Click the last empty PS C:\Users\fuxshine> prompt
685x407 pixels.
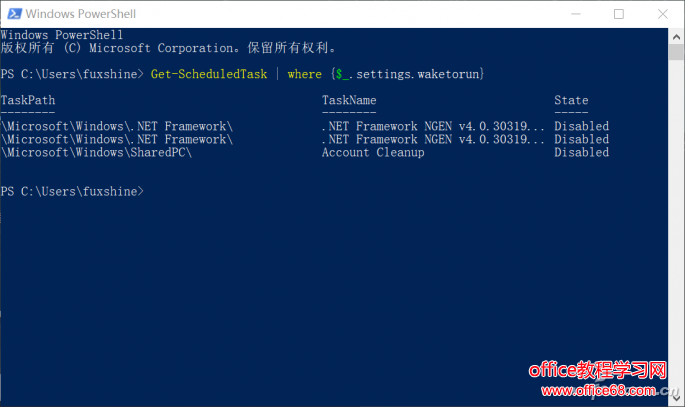(x=72, y=191)
